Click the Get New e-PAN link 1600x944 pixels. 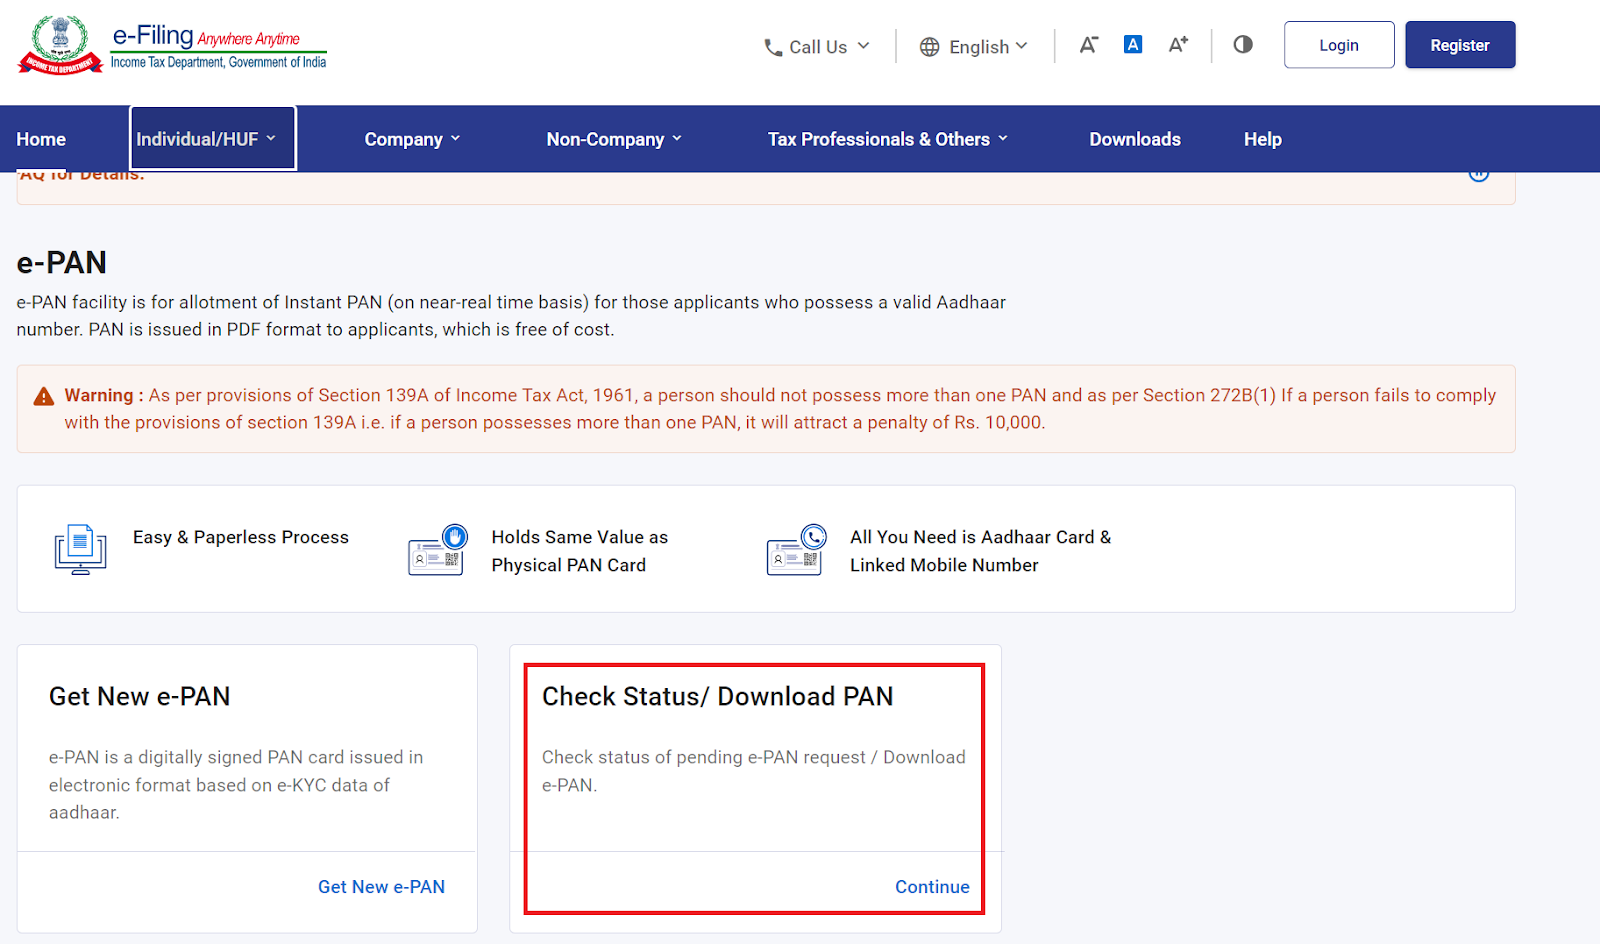coord(381,887)
